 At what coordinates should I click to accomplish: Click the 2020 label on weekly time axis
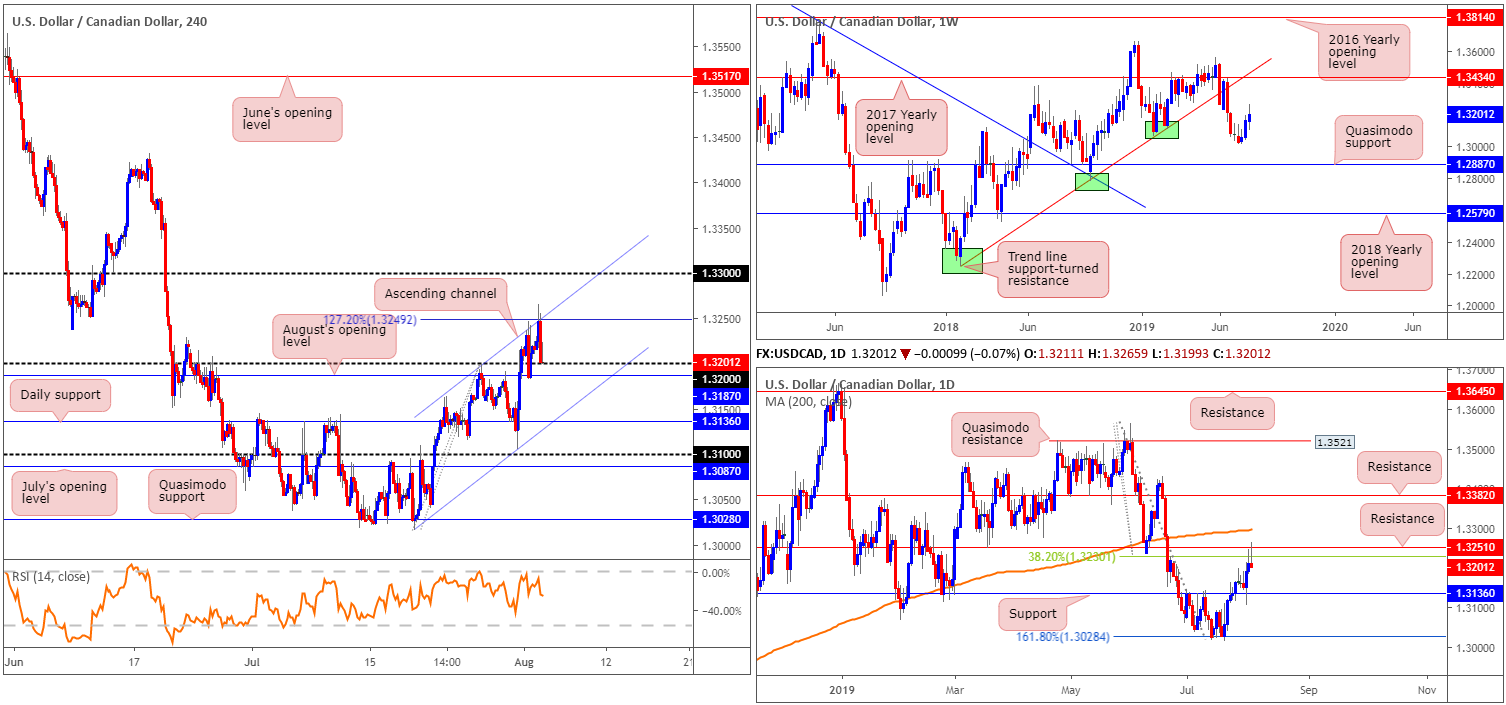pyautogui.click(x=1335, y=326)
